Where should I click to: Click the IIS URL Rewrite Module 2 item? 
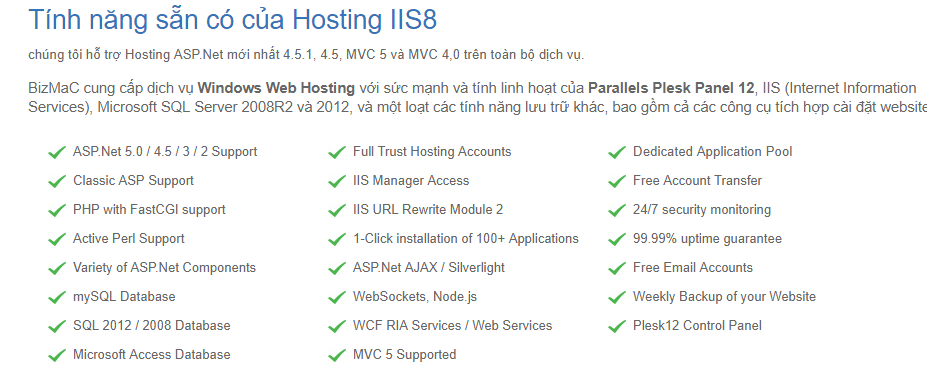point(428,209)
